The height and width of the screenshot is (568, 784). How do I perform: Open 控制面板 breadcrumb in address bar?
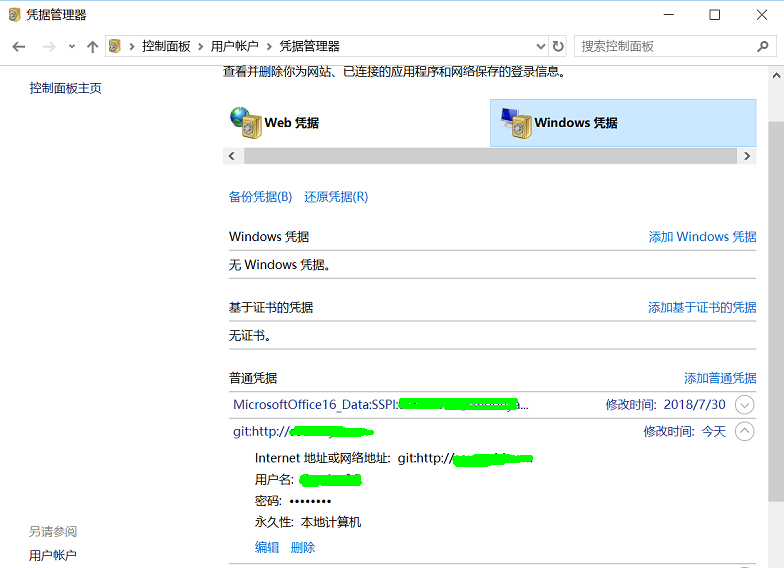(166, 46)
